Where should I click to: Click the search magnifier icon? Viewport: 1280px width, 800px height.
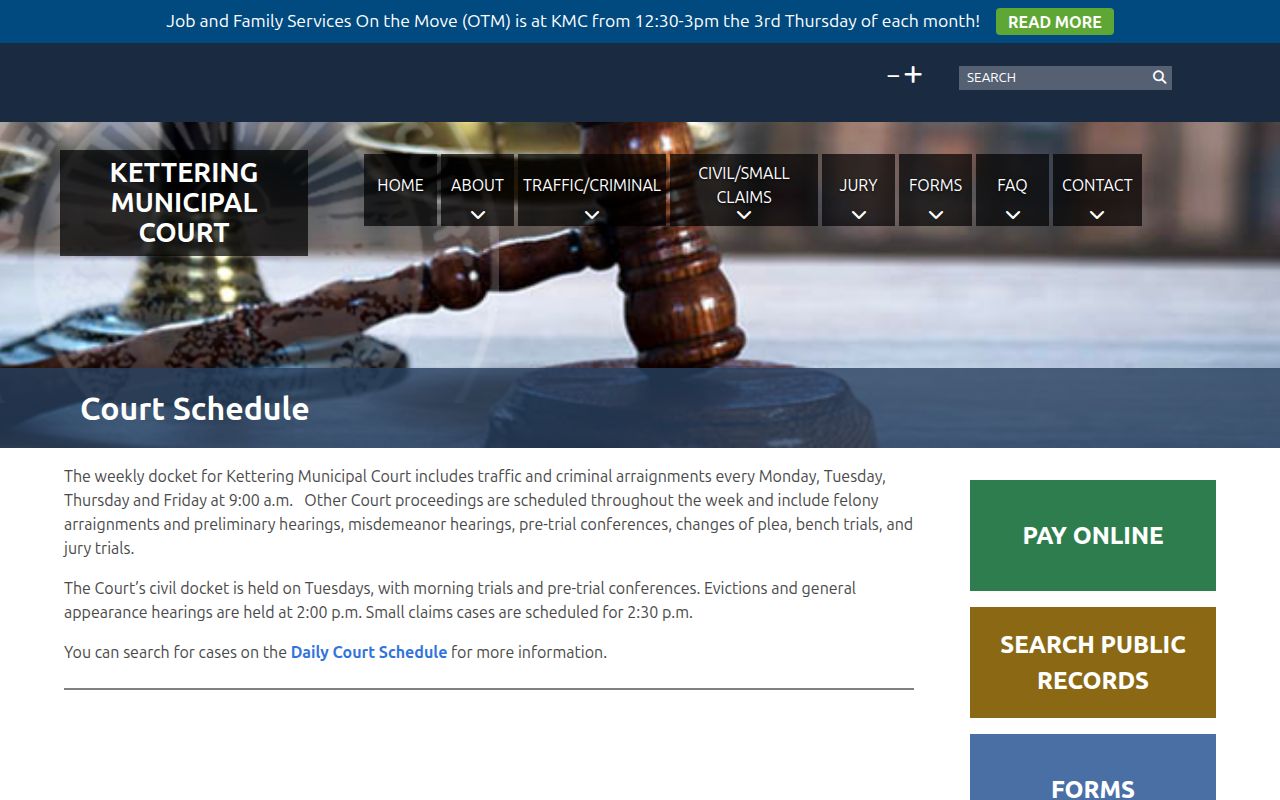1159,77
